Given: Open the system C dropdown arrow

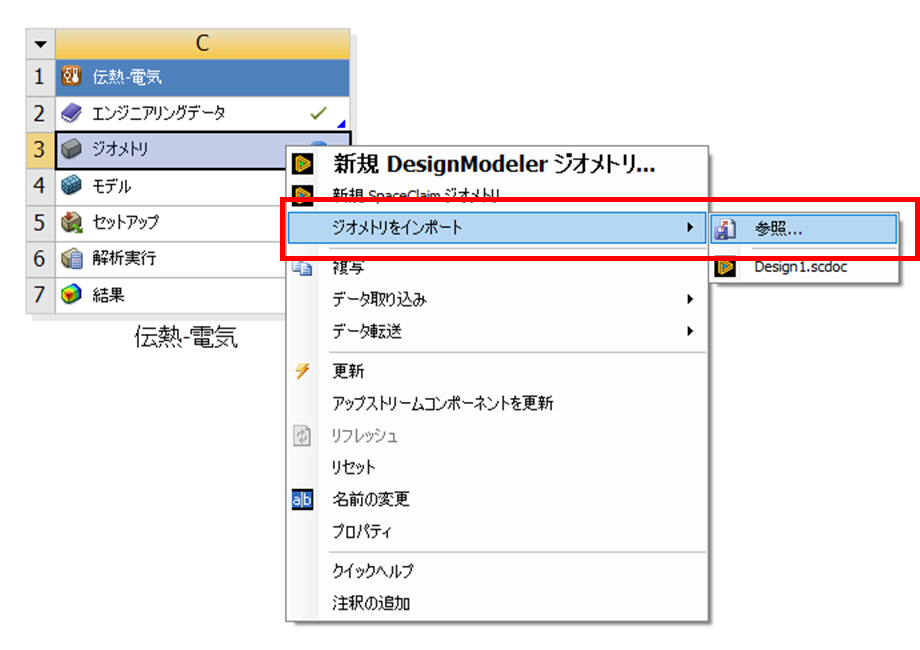Looking at the screenshot, I should [x=40, y=44].
